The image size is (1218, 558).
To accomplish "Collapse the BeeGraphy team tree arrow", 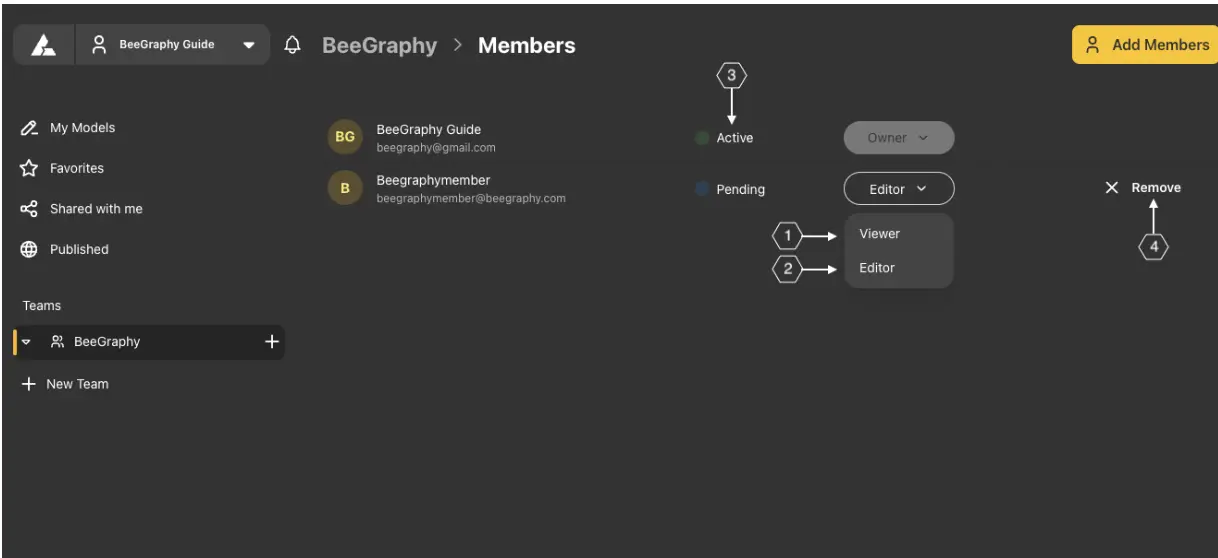I will tap(26, 342).
